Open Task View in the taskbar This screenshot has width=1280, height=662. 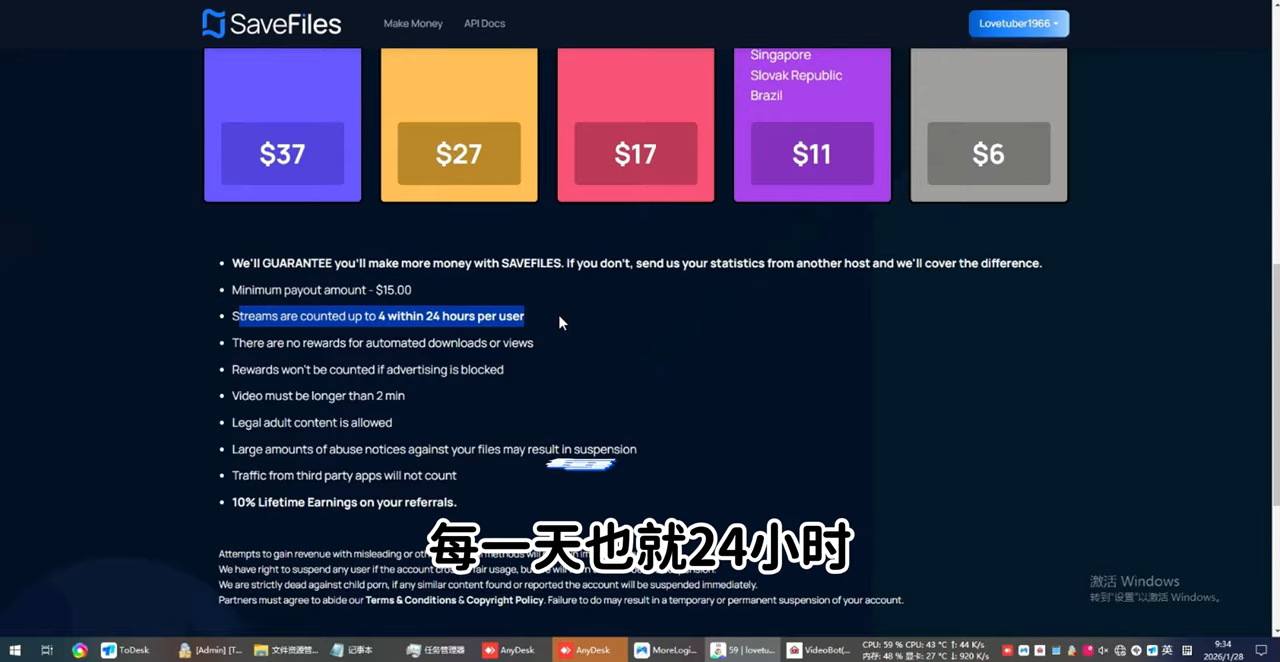point(47,650)
